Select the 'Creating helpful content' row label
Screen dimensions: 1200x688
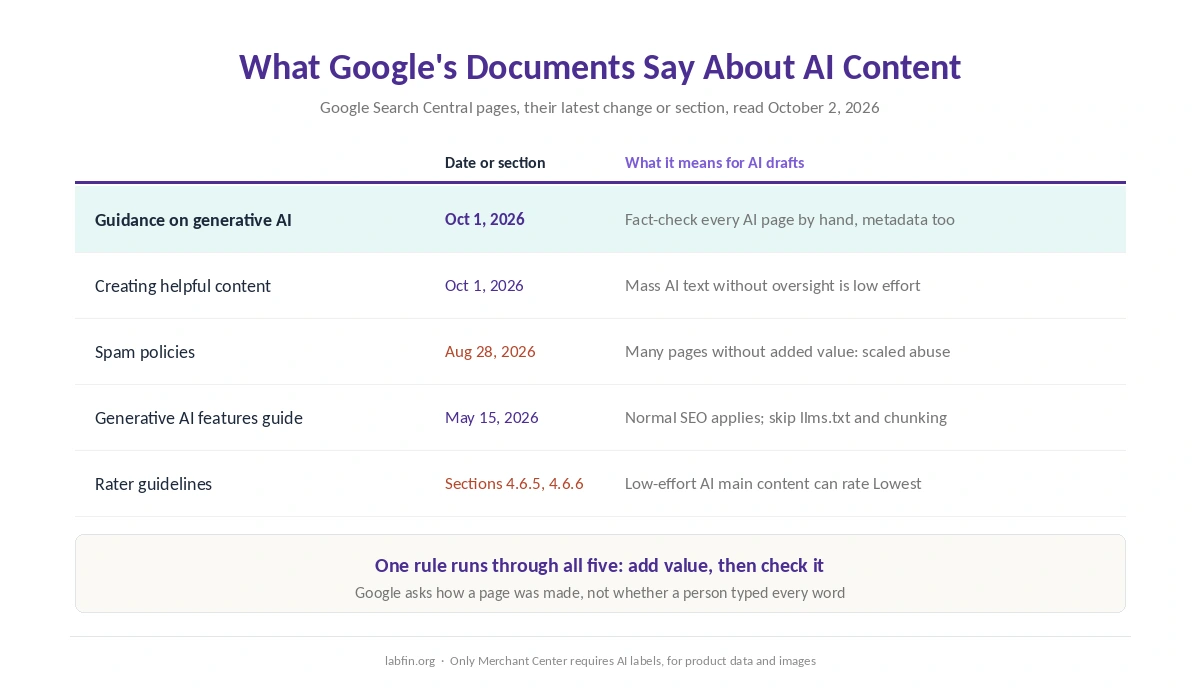183,285
